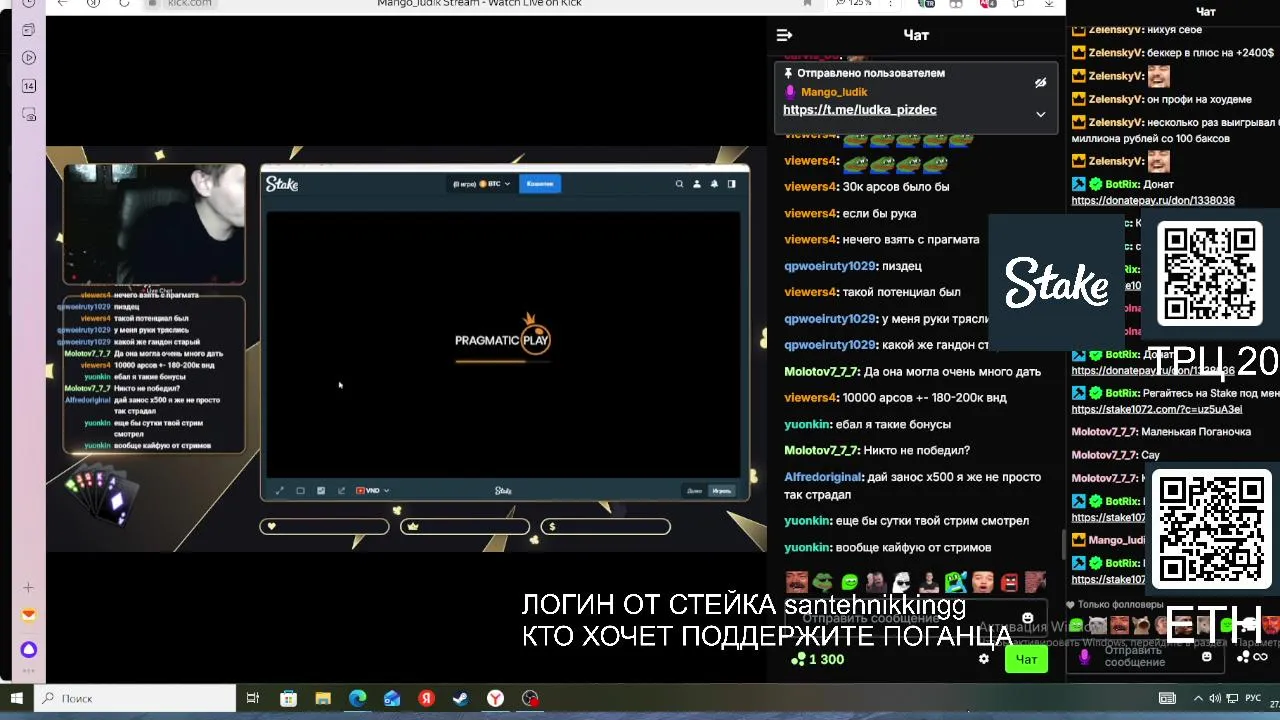Open the game popout icon under the game

click(x=341, y=491)
